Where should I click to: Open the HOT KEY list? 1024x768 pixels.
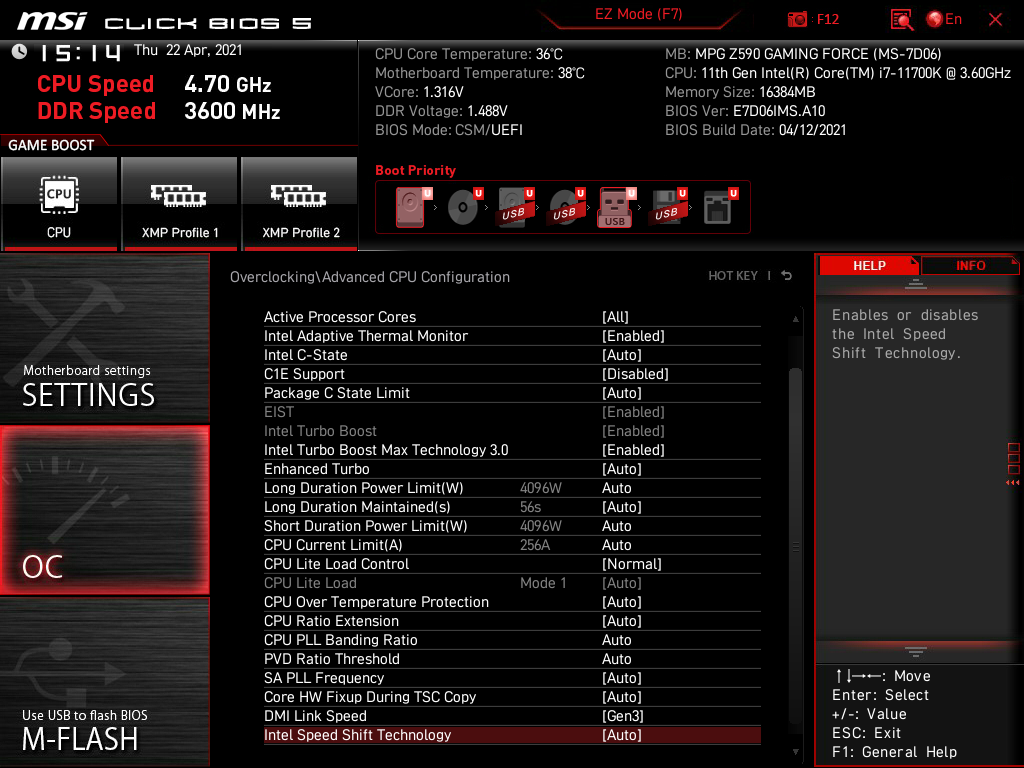click(733, 276)
